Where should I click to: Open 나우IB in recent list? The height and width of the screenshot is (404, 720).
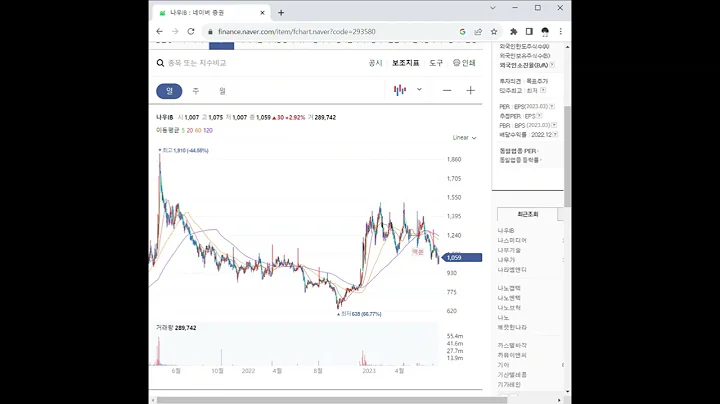point(506,230)
